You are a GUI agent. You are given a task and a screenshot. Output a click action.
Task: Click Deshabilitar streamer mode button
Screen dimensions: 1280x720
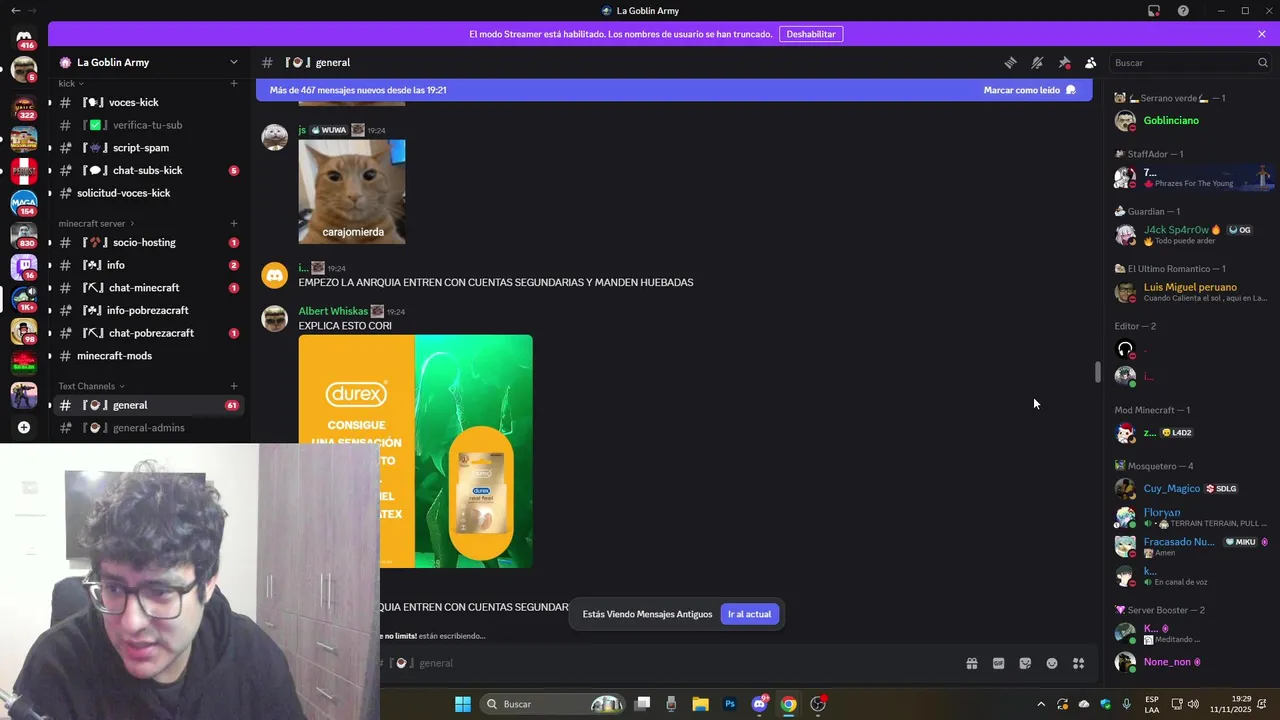point(810,34)
